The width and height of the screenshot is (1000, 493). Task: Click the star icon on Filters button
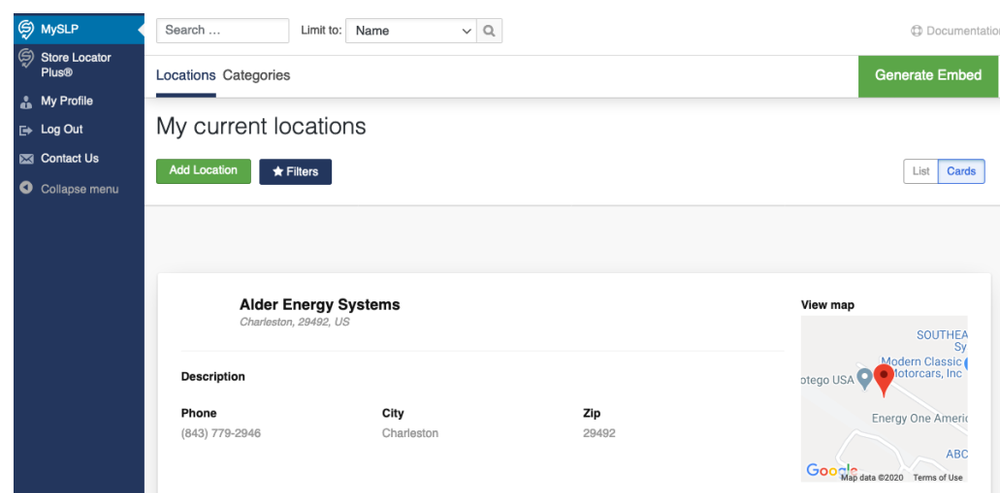pos(277,172)
